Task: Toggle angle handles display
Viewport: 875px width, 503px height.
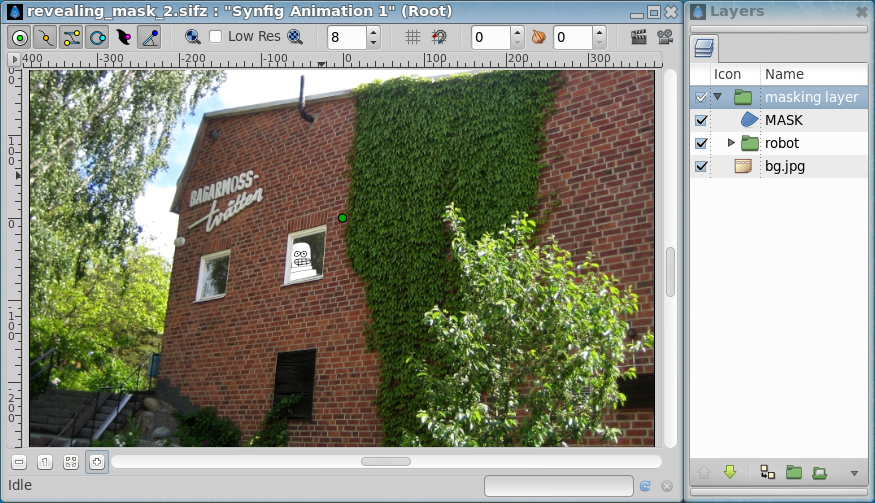Action: coord(149,37)
